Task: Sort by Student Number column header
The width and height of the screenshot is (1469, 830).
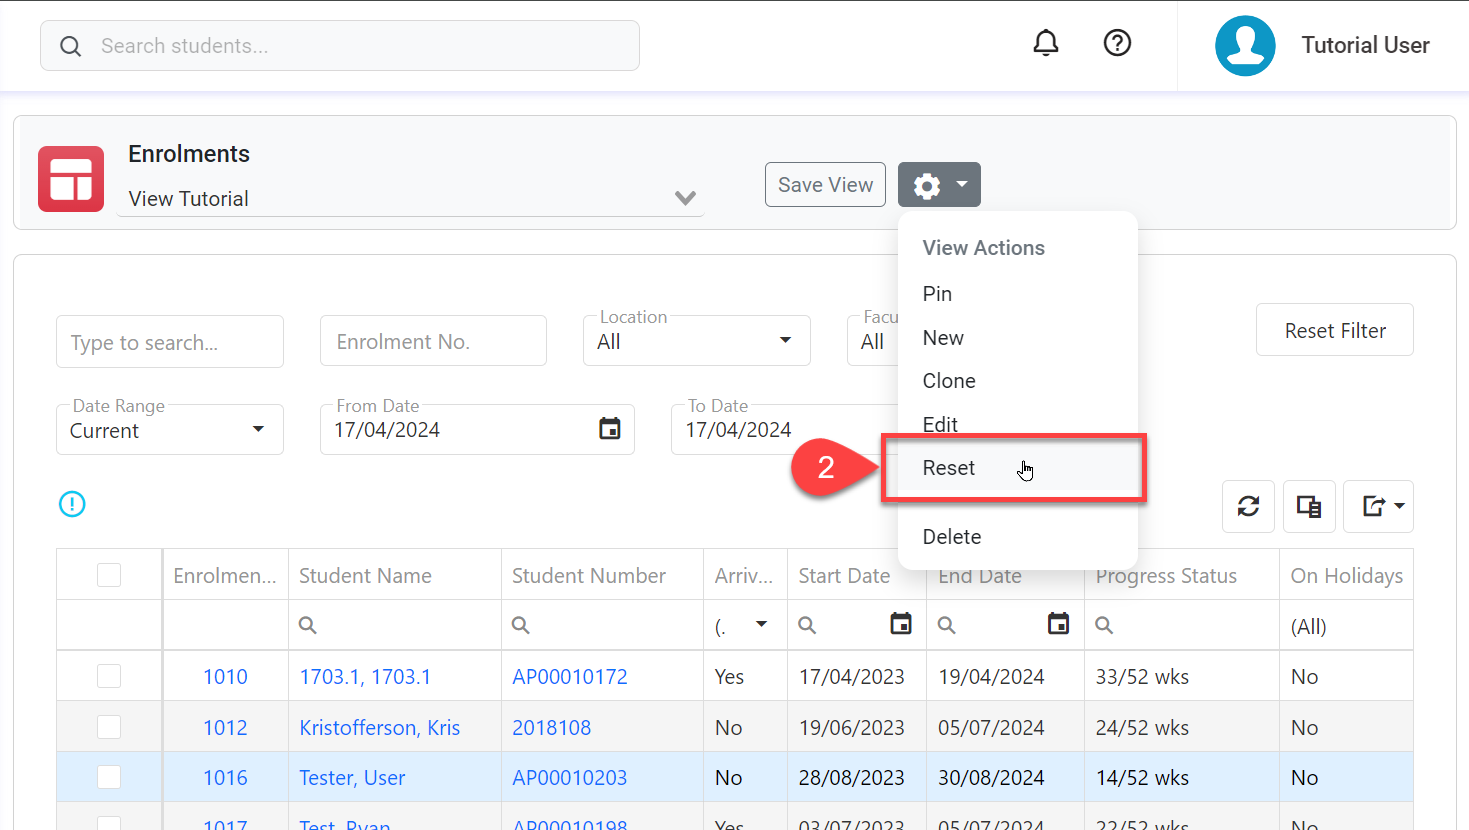Action: [602, 575]
